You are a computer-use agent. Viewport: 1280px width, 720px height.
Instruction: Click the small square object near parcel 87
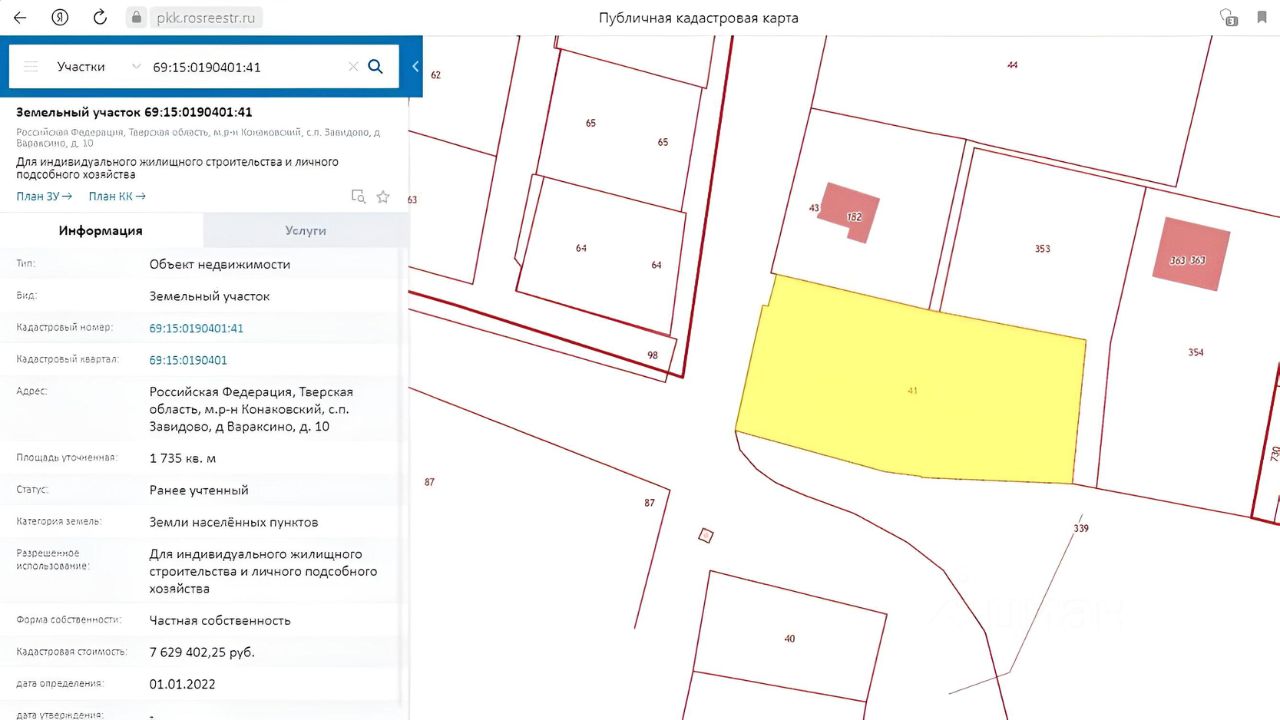click(x=706, y=535)
